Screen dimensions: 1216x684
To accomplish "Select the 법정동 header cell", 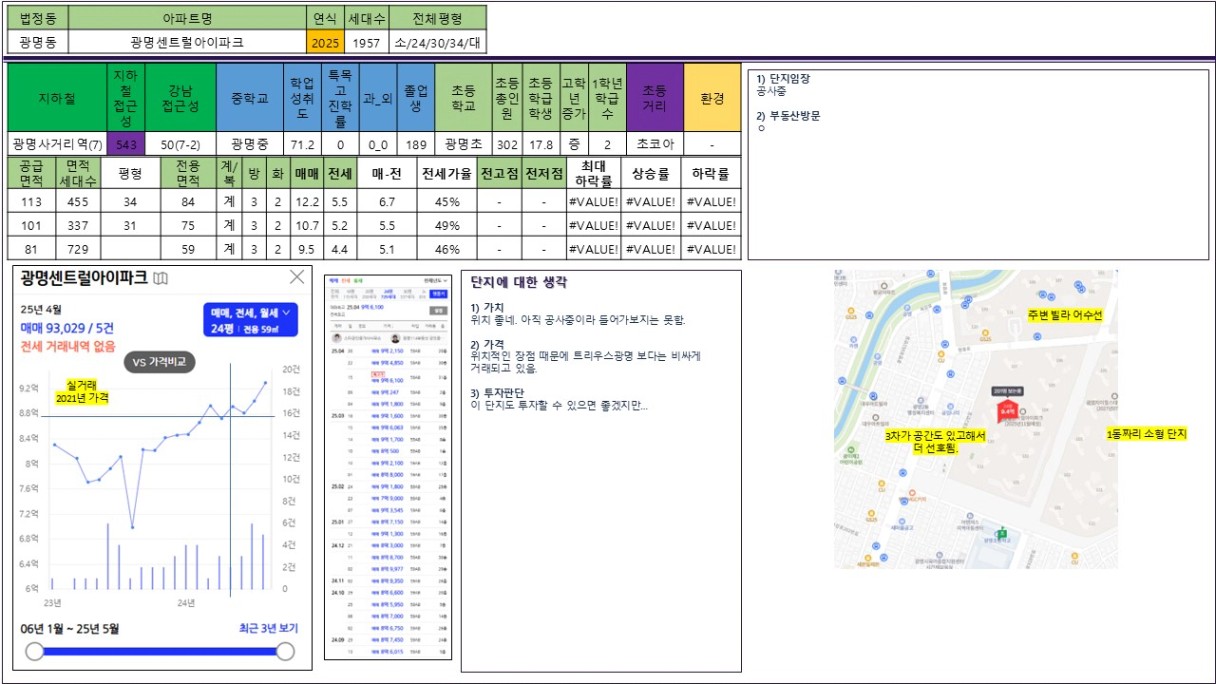I will (39, 18).
